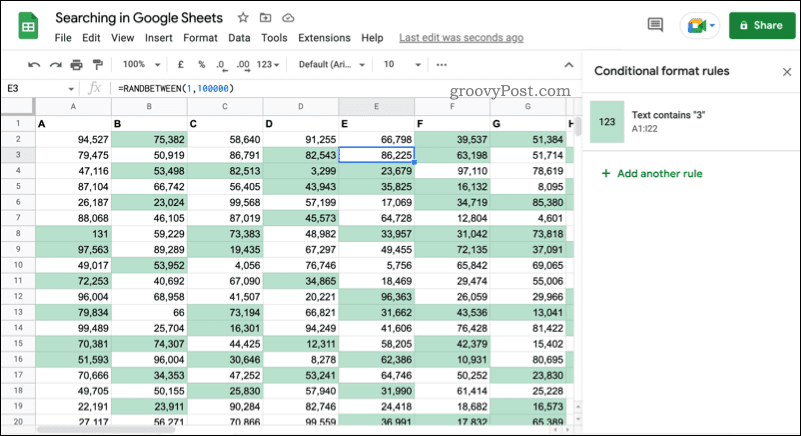Click the Redo icon in toolbar
Image resolution: width=801 pixels, height=436 pixels.
tap(55, 64)
